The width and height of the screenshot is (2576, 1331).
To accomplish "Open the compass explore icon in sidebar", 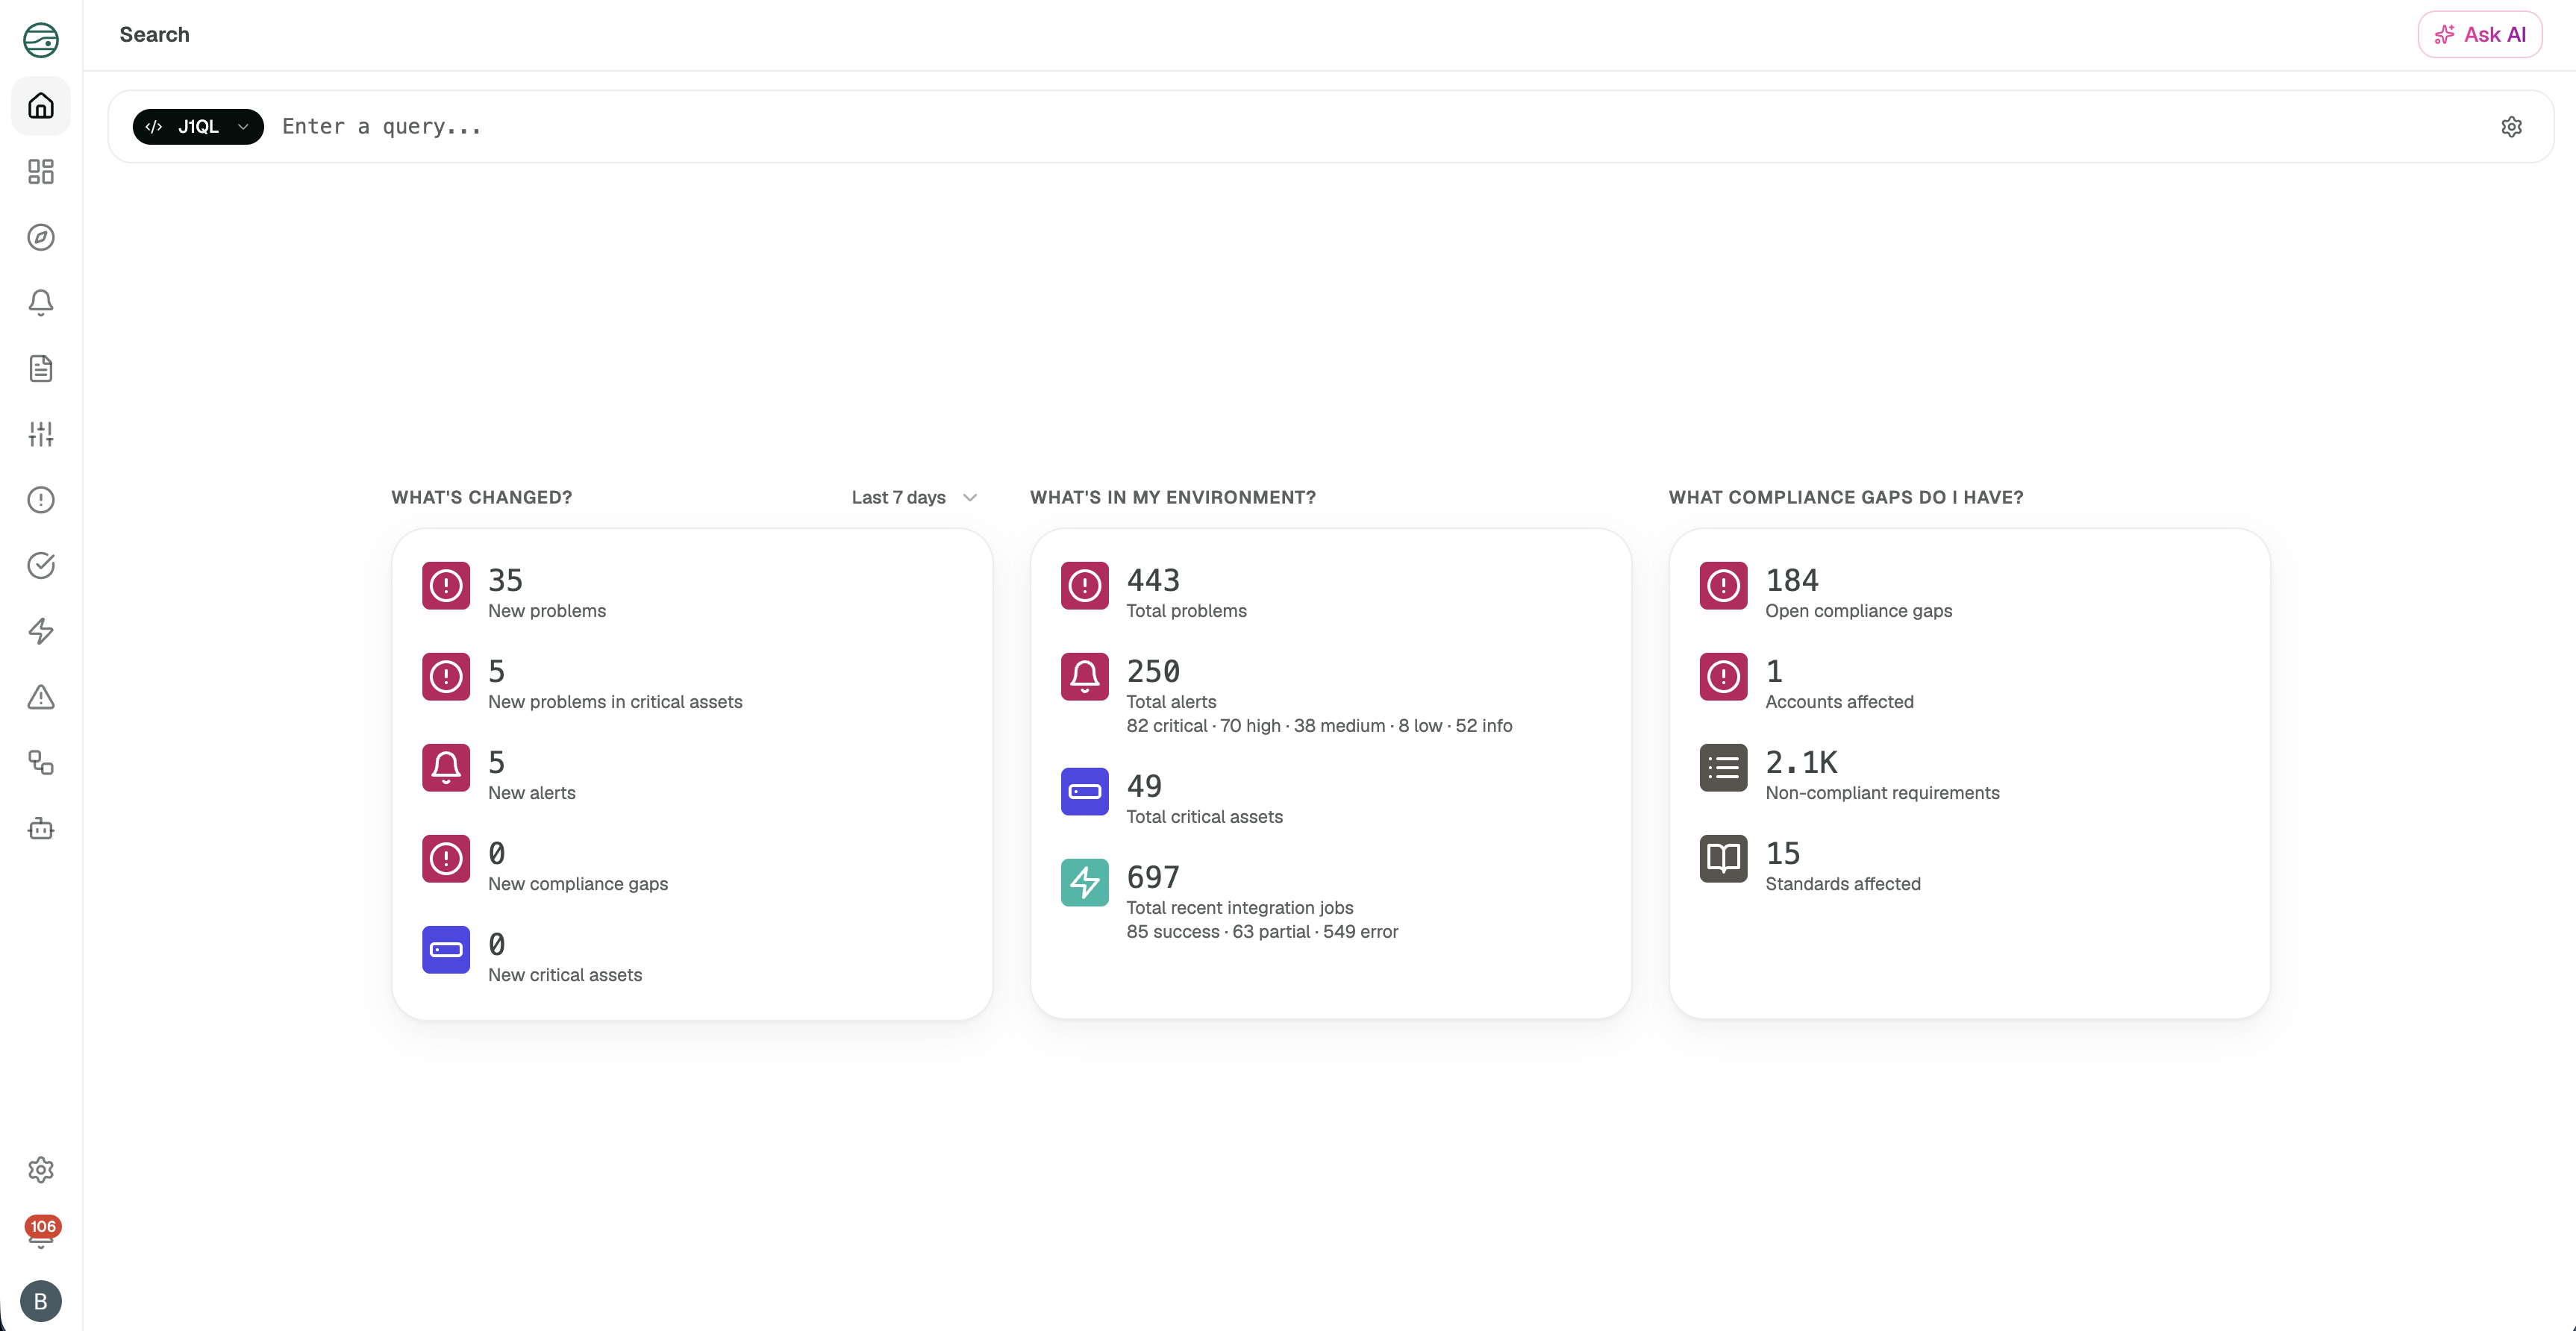I will tap(41, 237).
